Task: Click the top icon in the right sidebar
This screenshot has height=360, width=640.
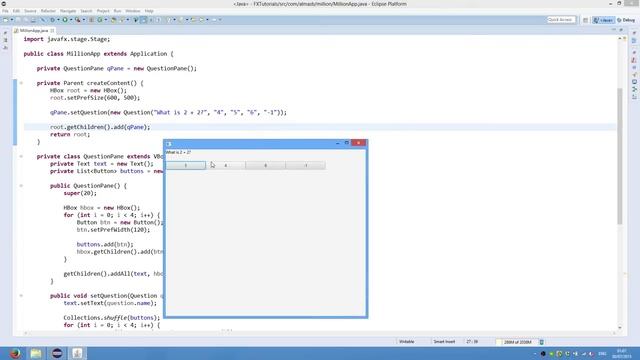Action: tap(634, 33)
